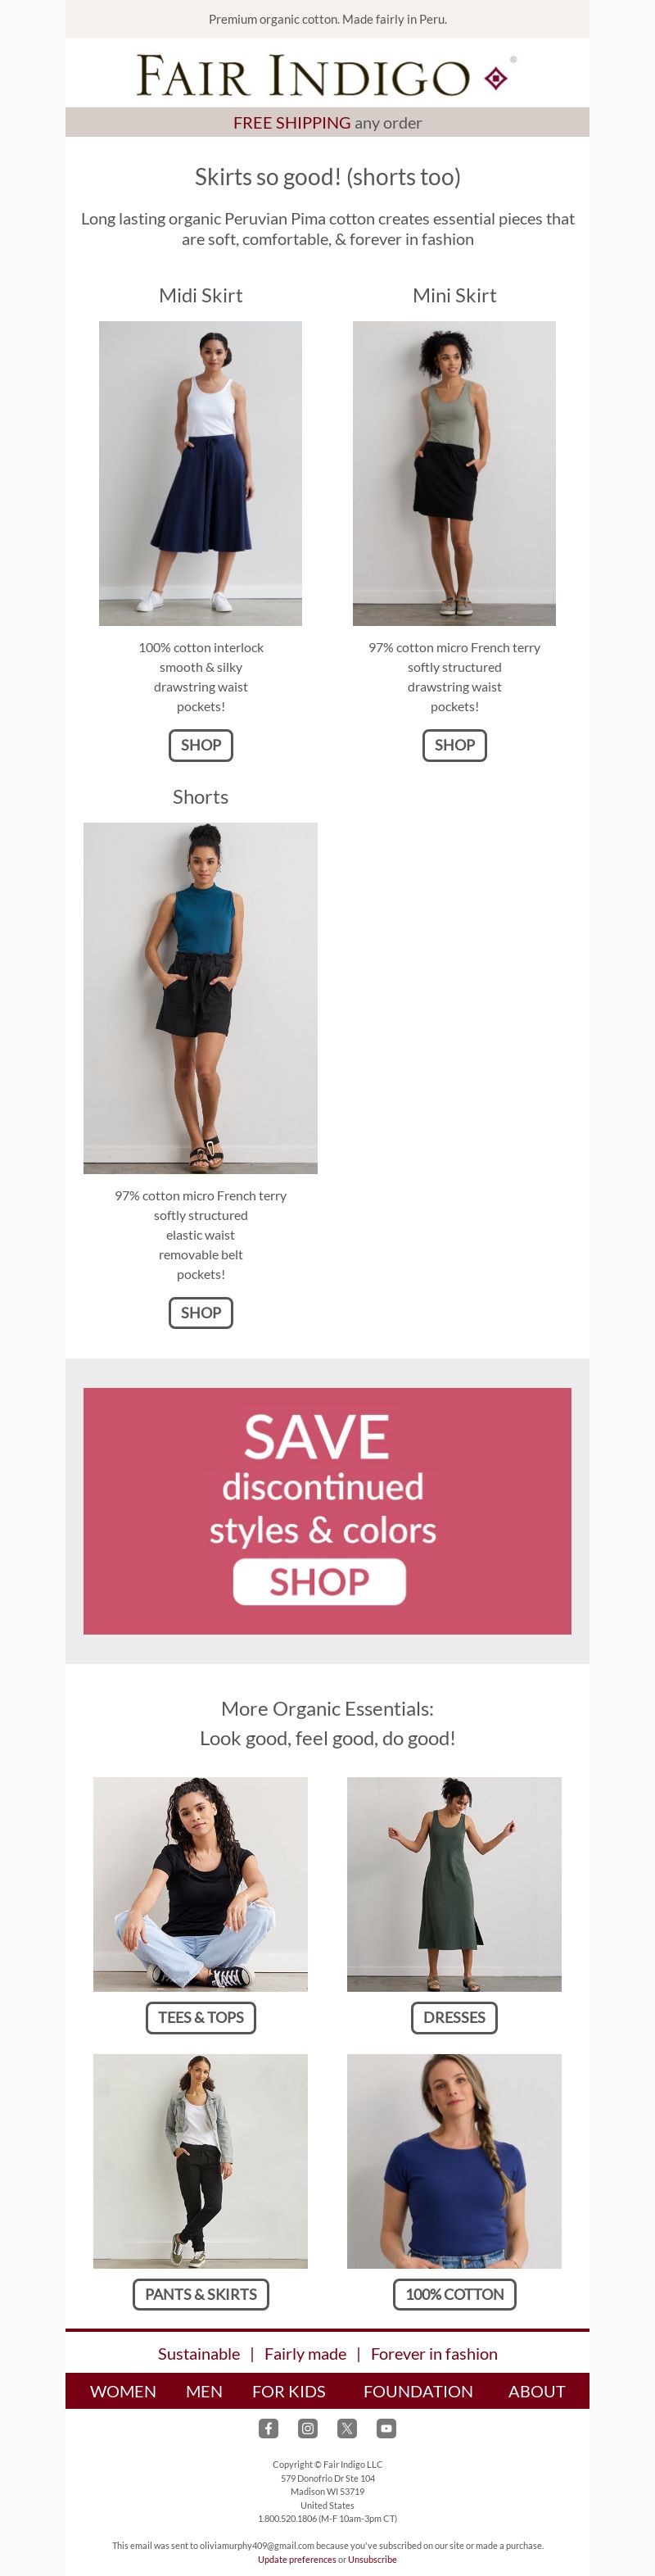Open the Facebook social icon
This screenshot has height=2576, width=655.
[268, 2428]
